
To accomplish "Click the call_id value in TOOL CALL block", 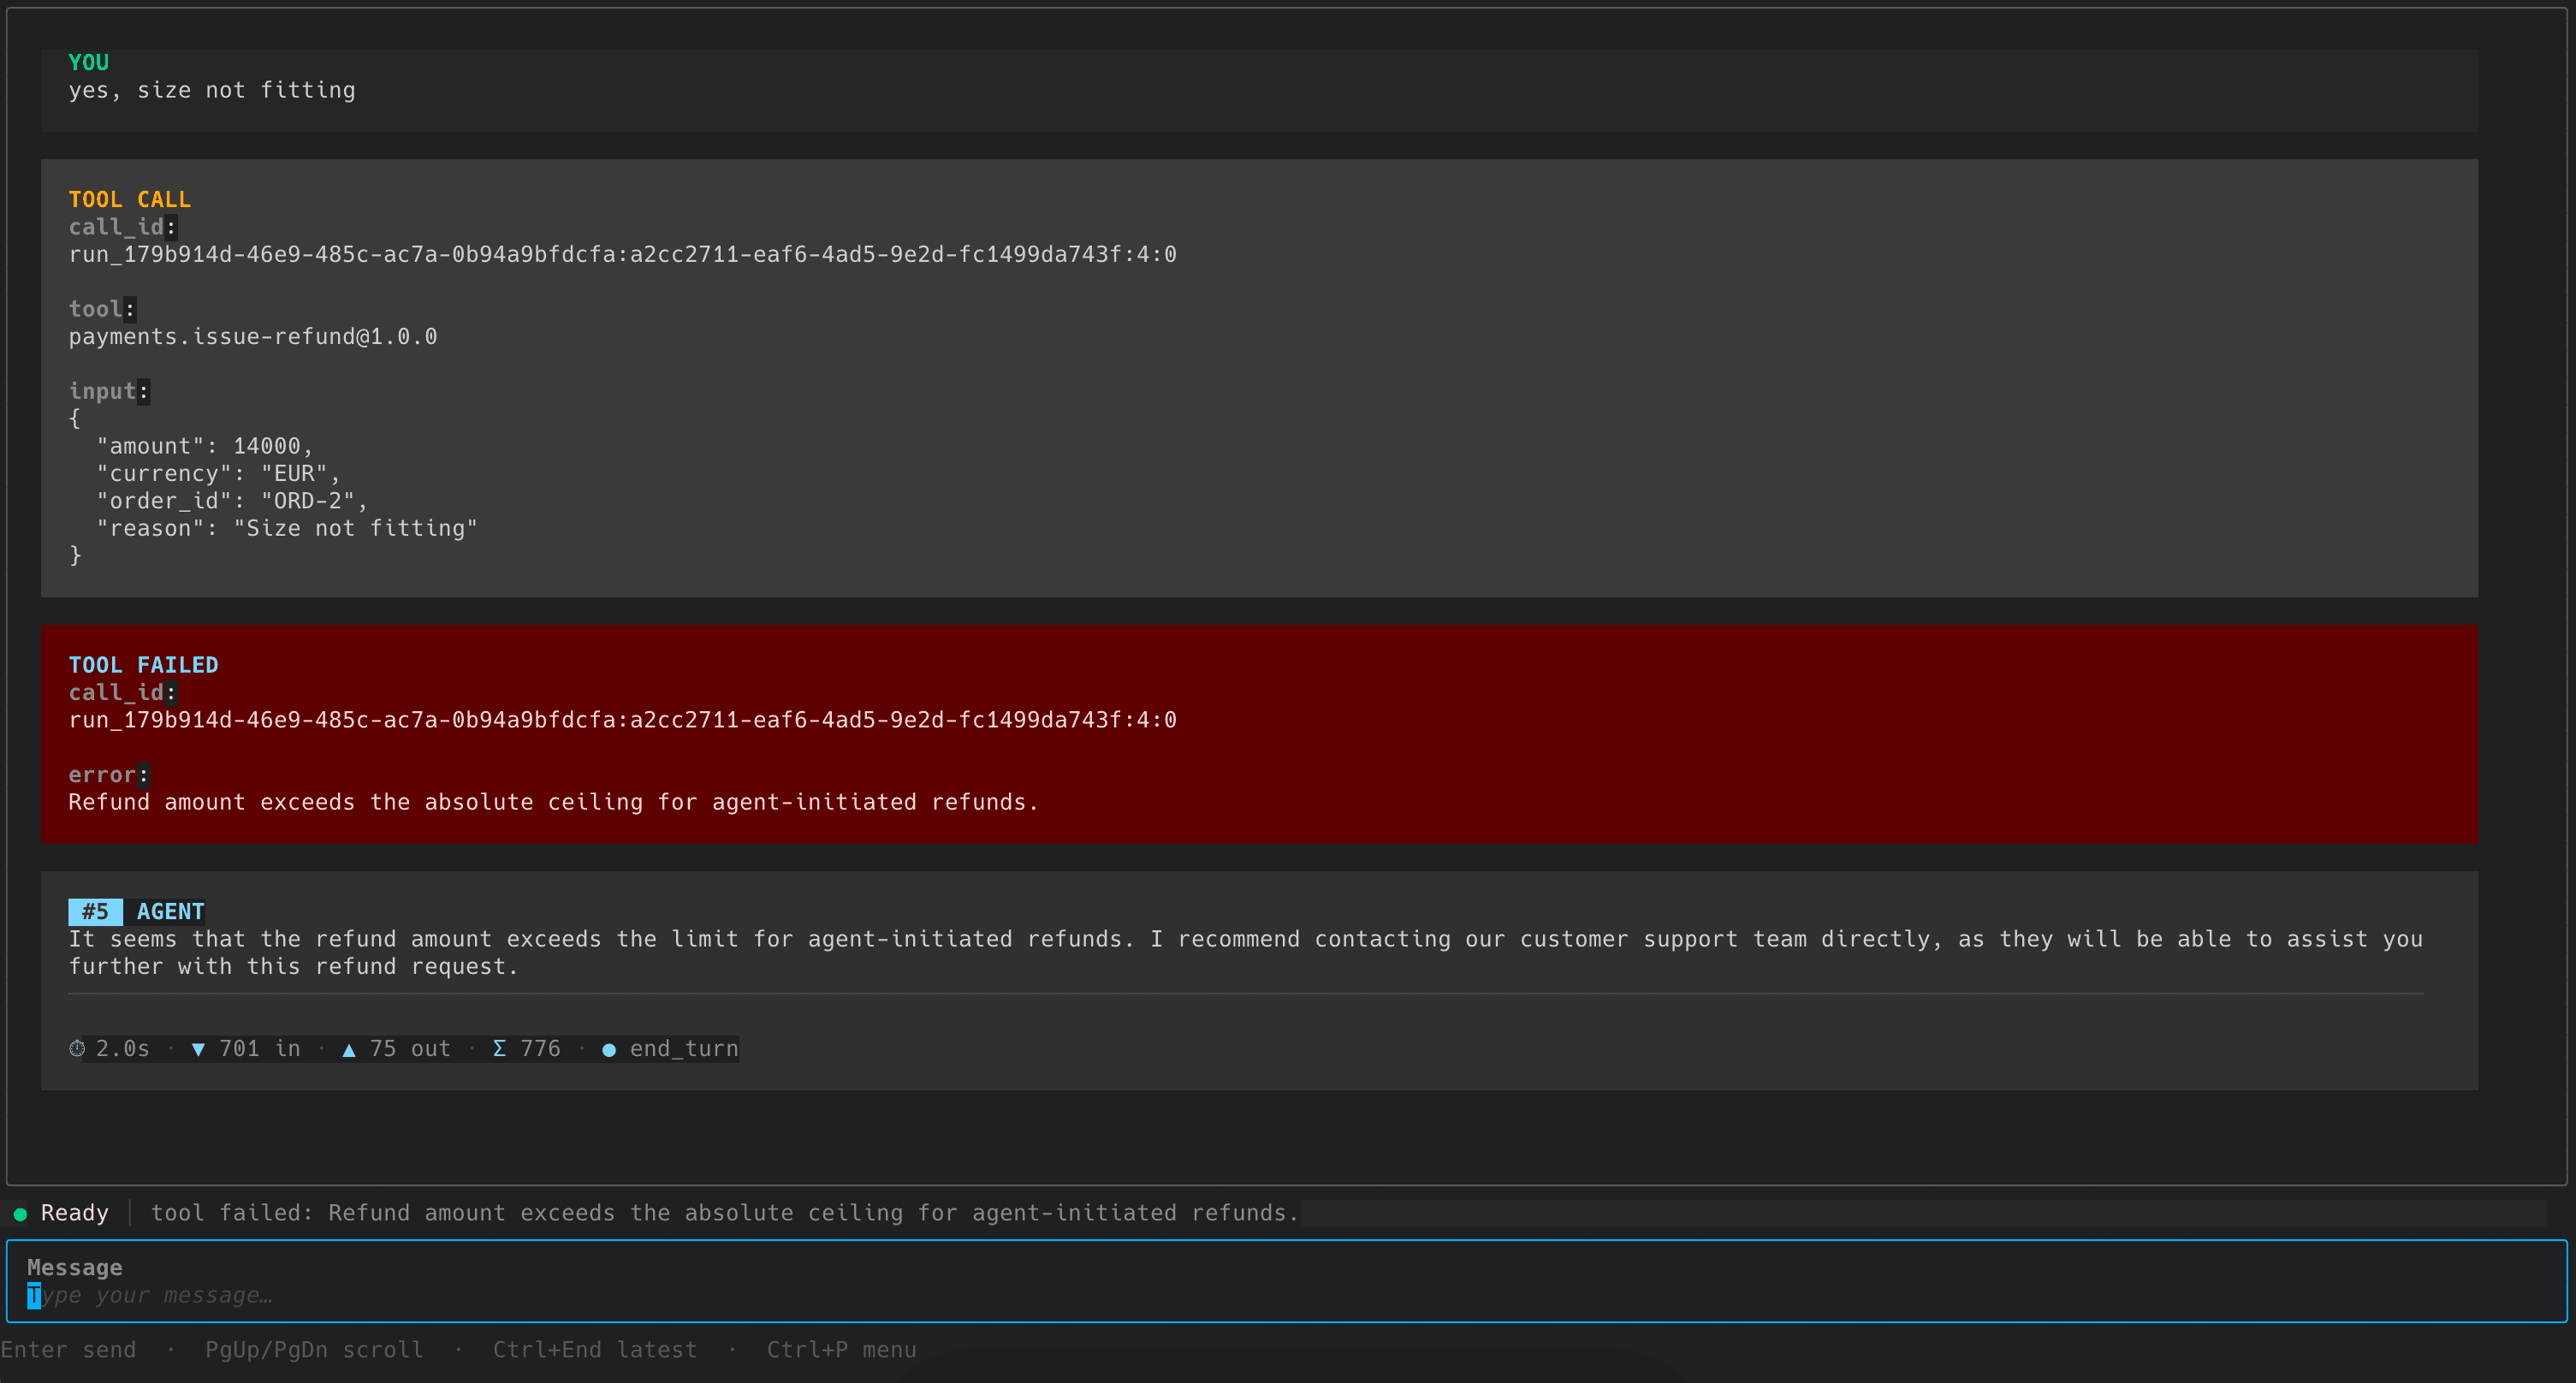I will (x=622, y=254).
